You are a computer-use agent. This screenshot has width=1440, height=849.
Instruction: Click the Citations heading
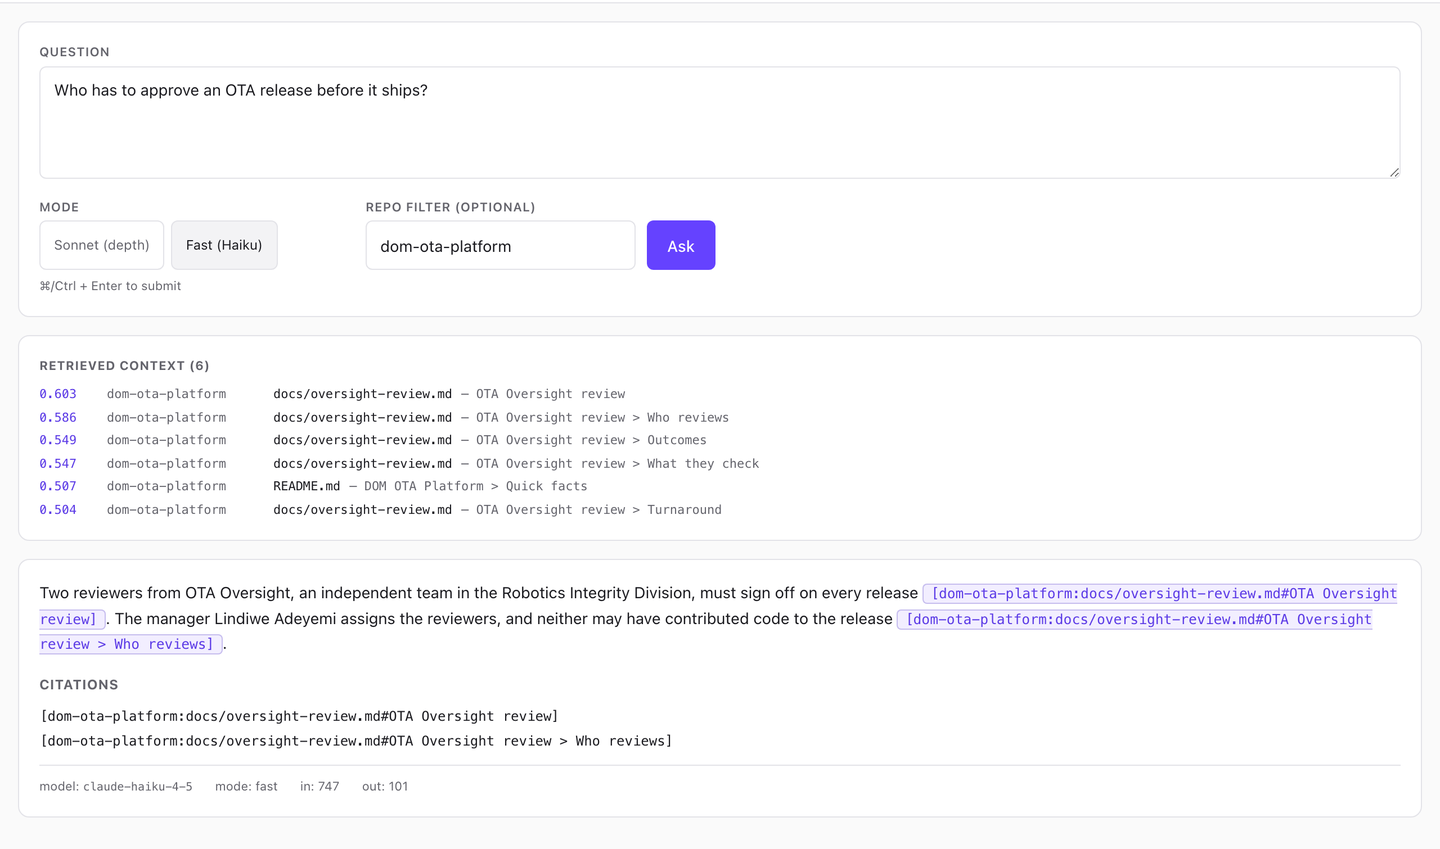coord(79,685)
